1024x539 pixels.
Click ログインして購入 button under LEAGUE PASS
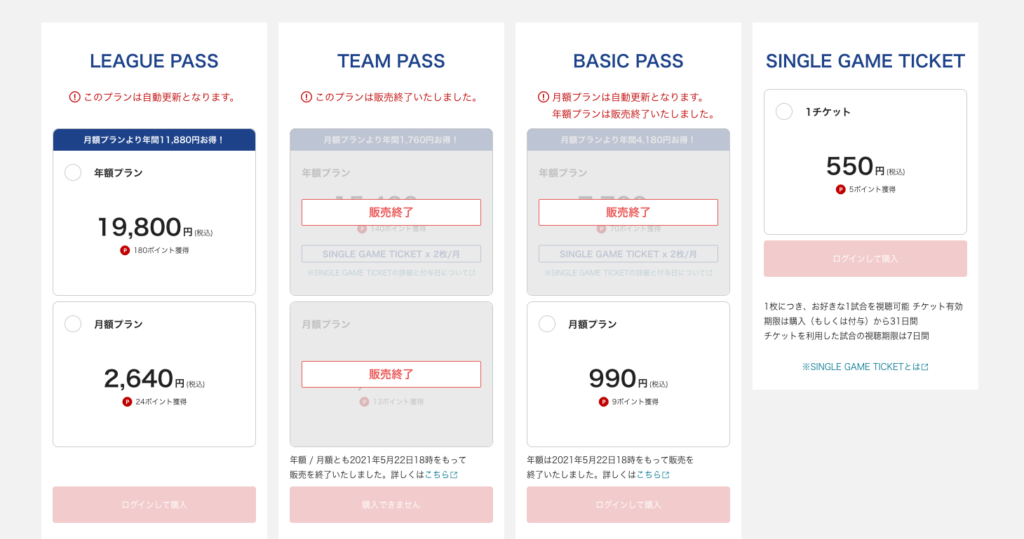pos(154,504)
